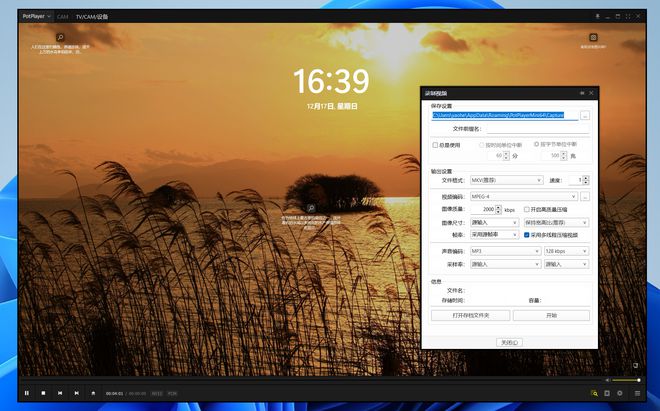Viewport: 660px width, 411px height.
Task: Click the first codec label after the time
Action: [x=157, y=393]
